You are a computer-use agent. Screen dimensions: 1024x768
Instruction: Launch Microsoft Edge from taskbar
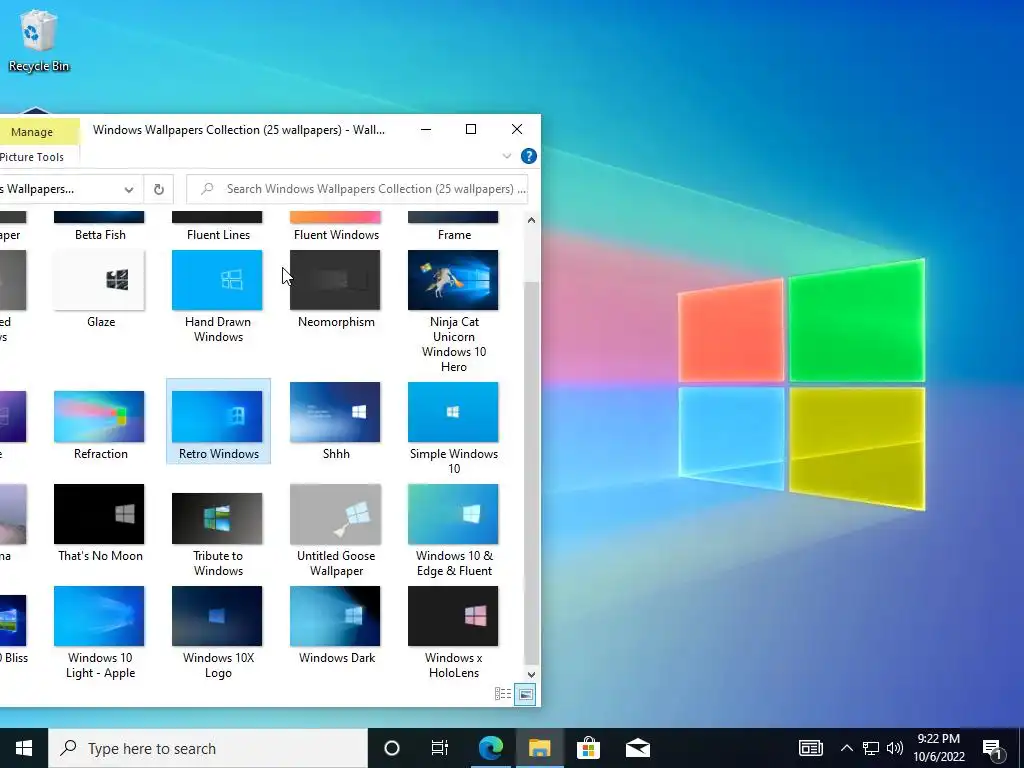(x=490, y=748)
